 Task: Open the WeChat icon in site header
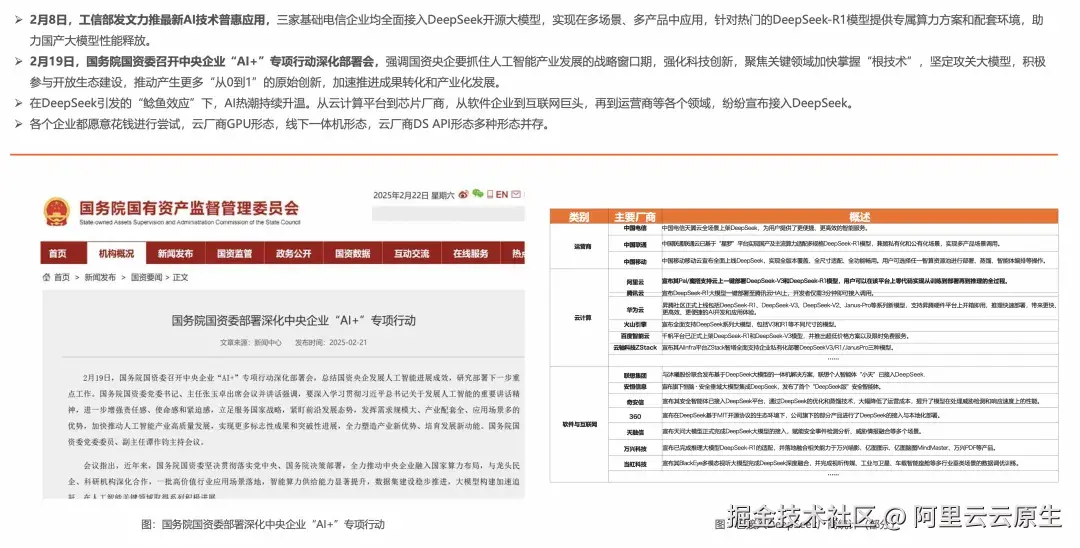click(x=477, y=194)
